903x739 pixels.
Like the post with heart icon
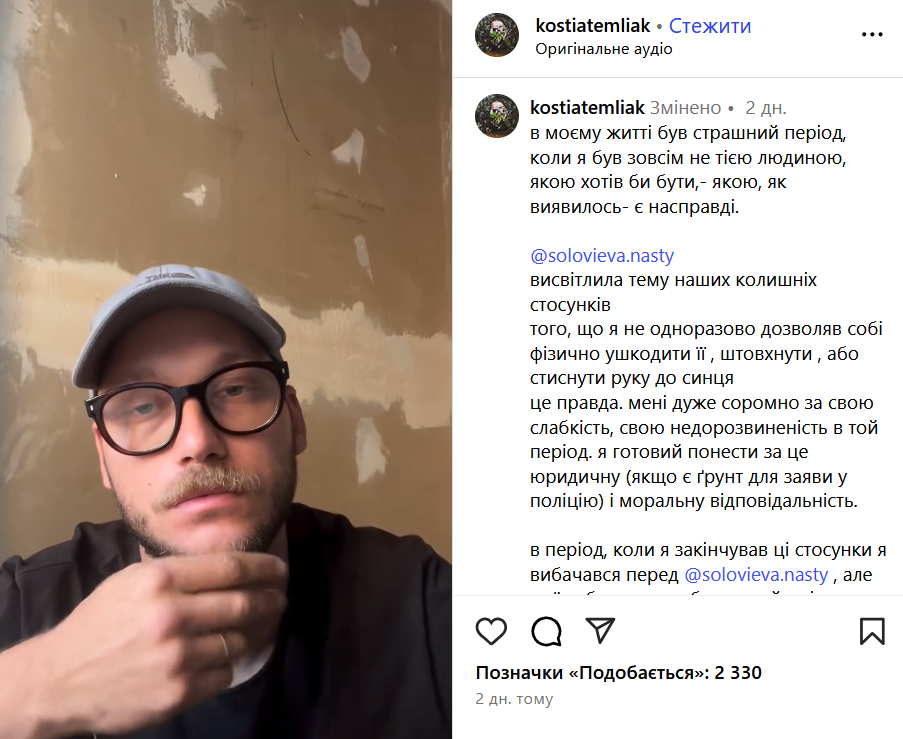[491, 631]
